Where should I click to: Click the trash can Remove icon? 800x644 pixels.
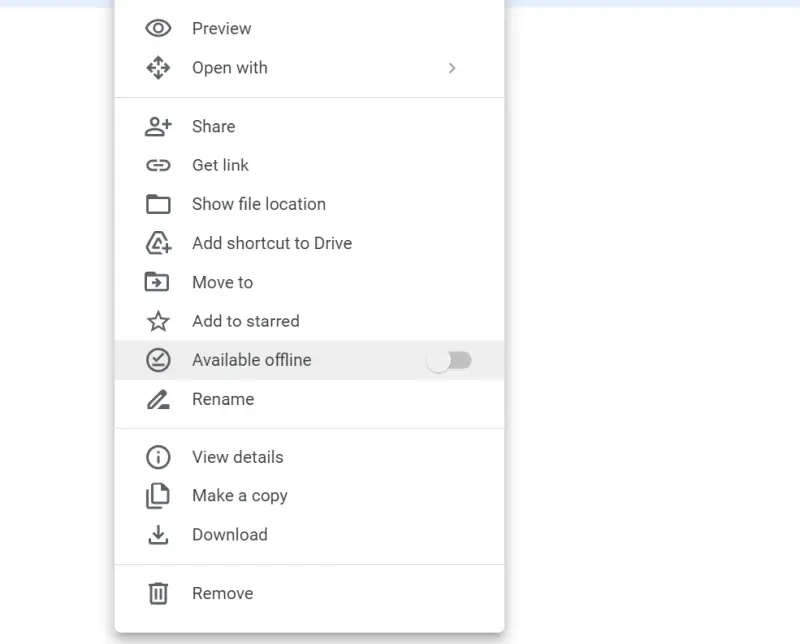click(158, 593)
